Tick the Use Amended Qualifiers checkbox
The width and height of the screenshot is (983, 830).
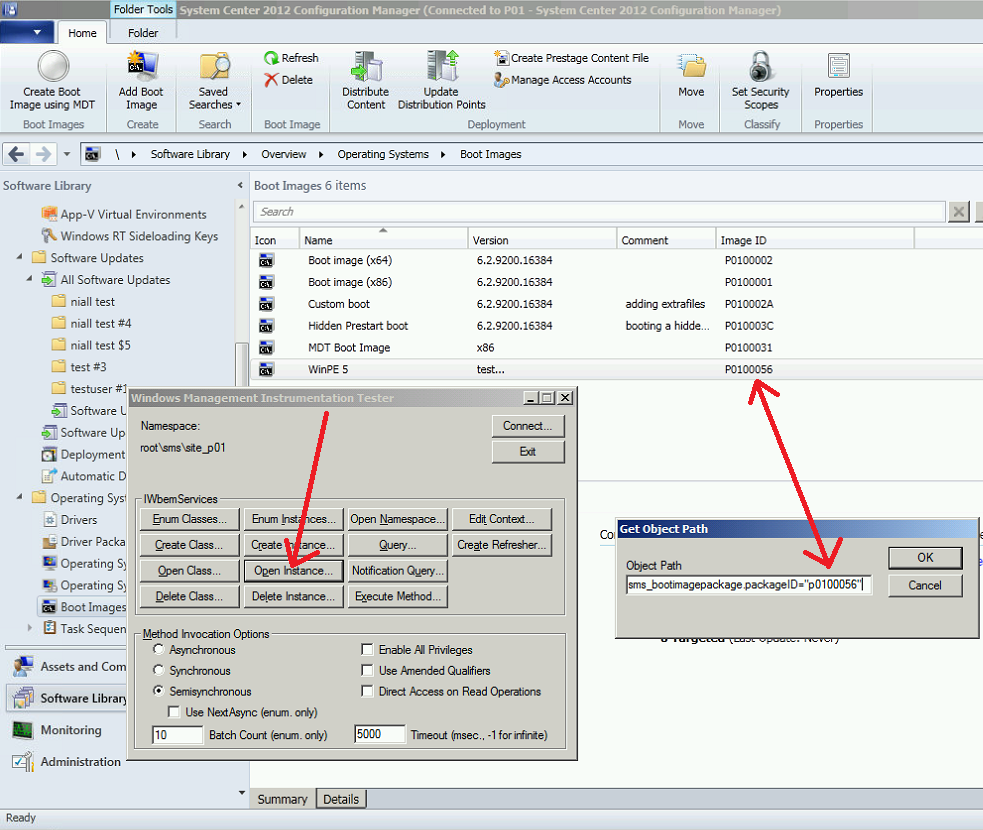[x=367, y=670]
